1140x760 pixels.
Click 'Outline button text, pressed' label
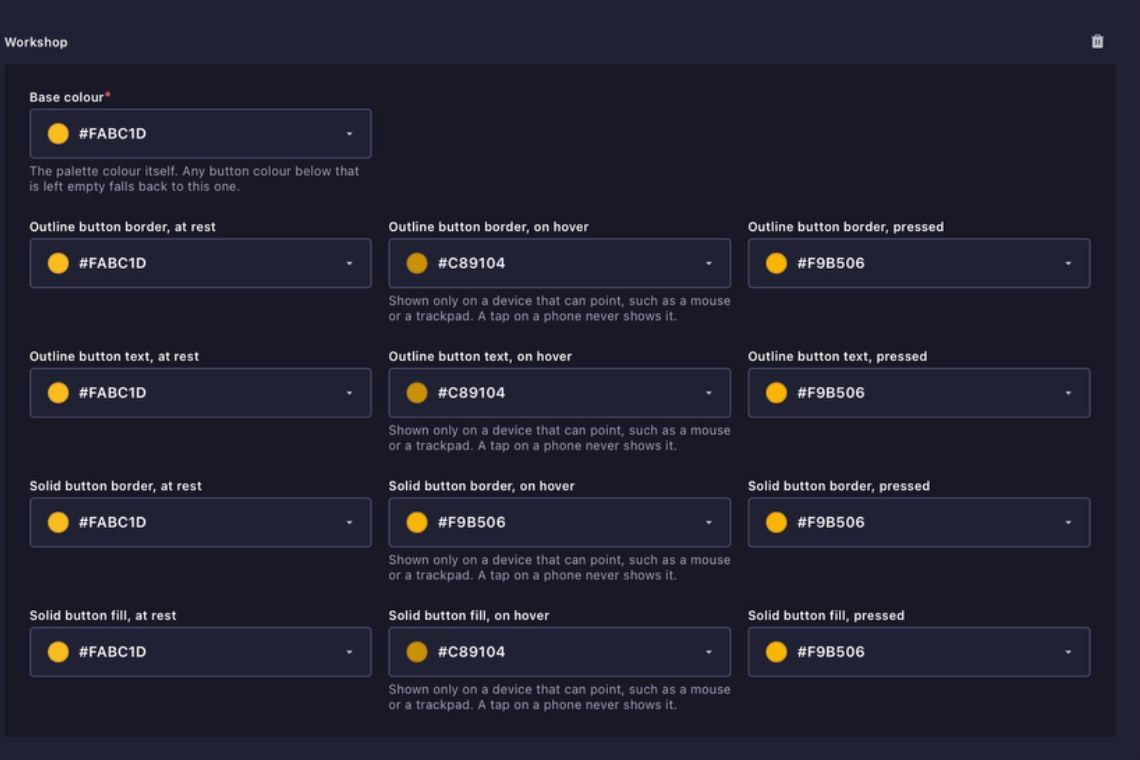tap(838, 356)
